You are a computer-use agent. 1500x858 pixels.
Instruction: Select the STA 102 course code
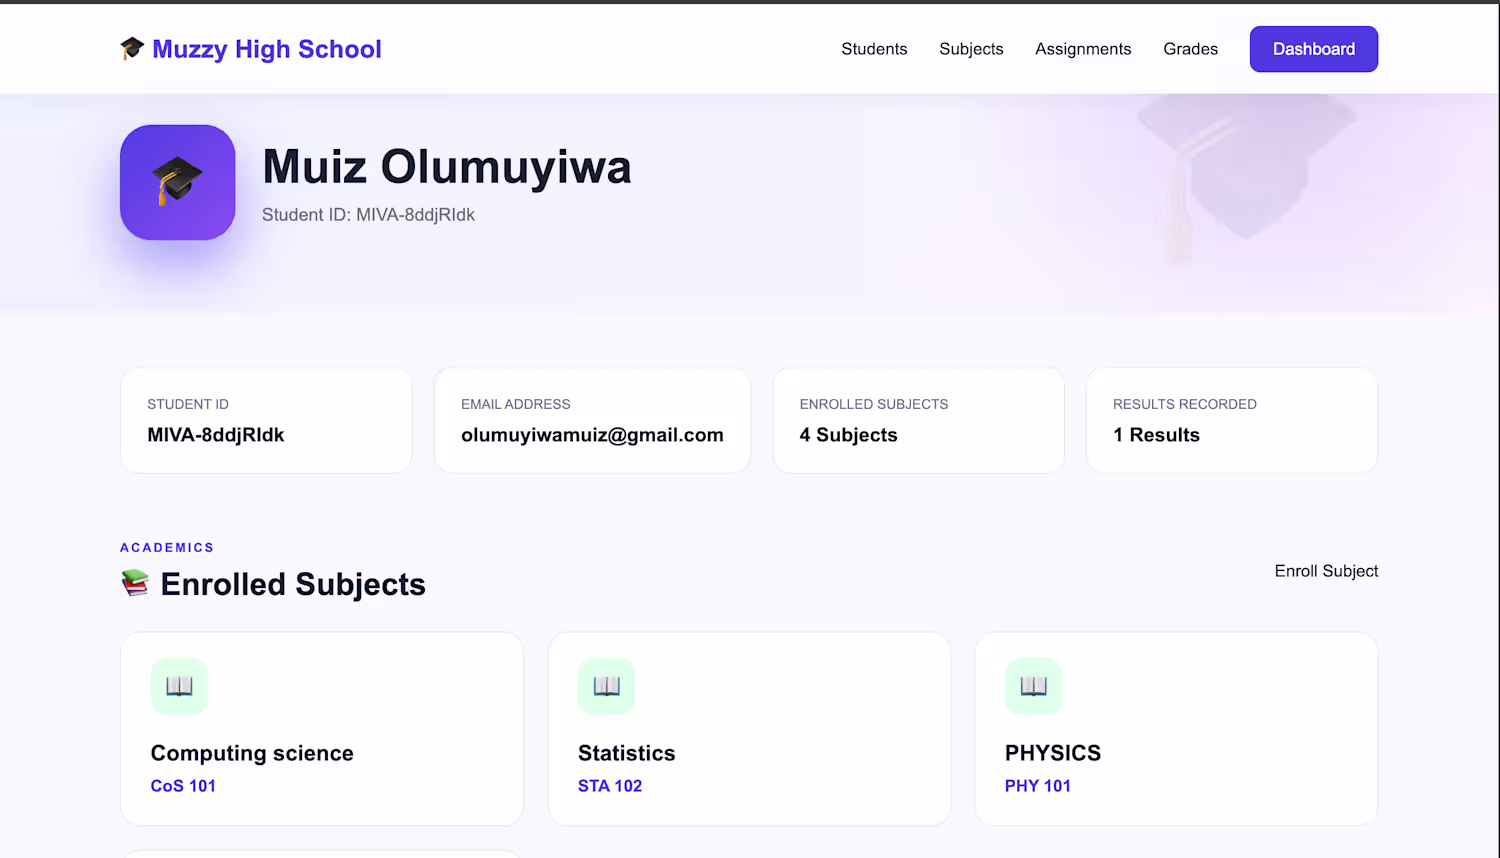(x=610, y=786)
